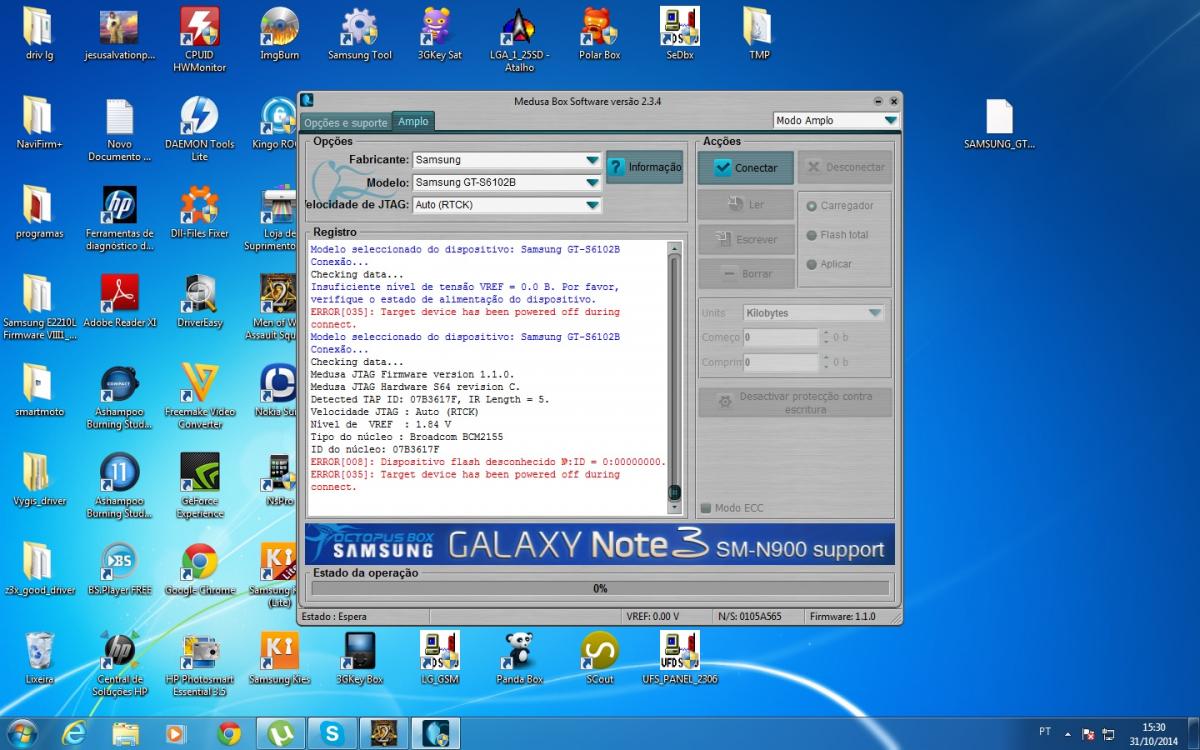Open UFS_PANEL_2306 desktop shortcut
The image size is (1200, 750).
coord(679,659)
